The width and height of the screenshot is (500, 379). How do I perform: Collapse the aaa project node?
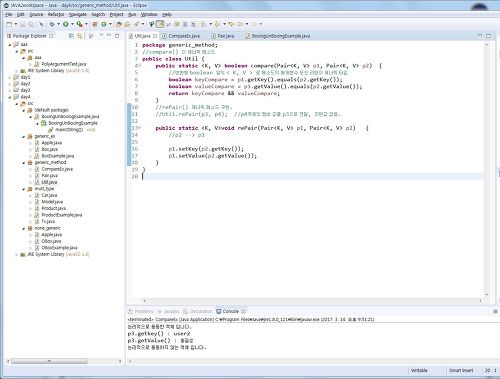click(9, 44)
